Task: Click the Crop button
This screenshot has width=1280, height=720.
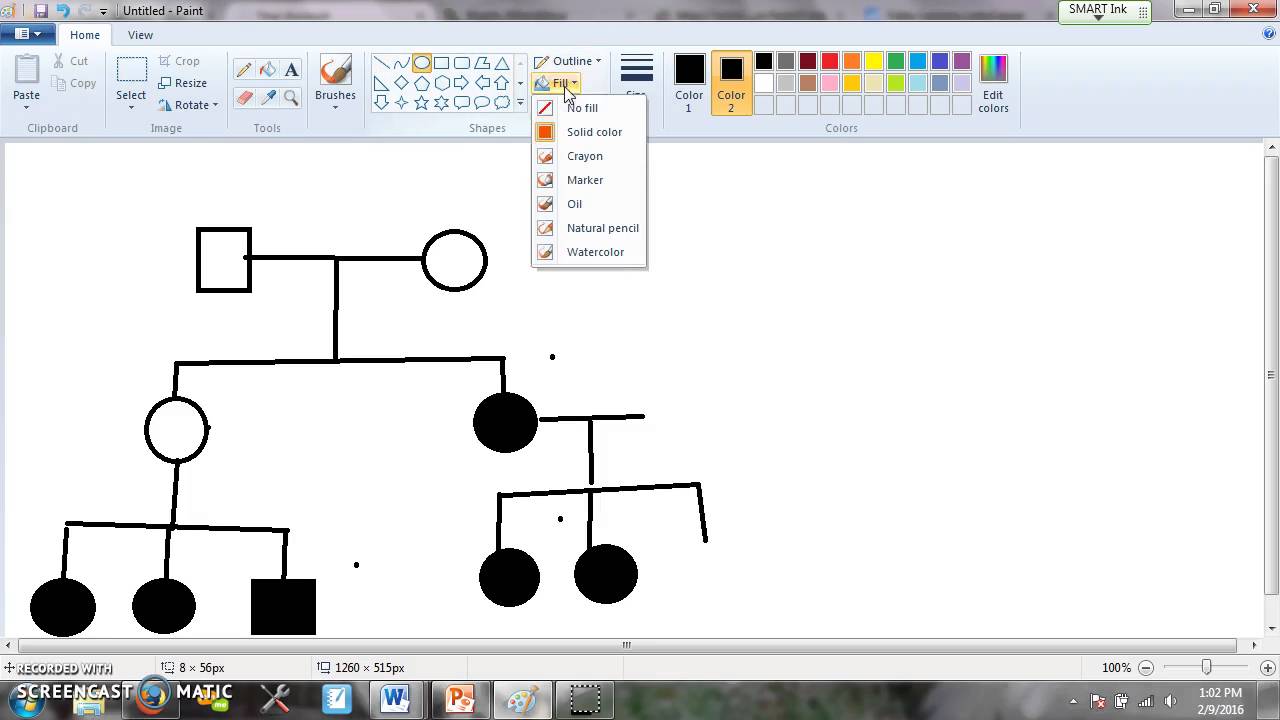Action: click(179, 61)
